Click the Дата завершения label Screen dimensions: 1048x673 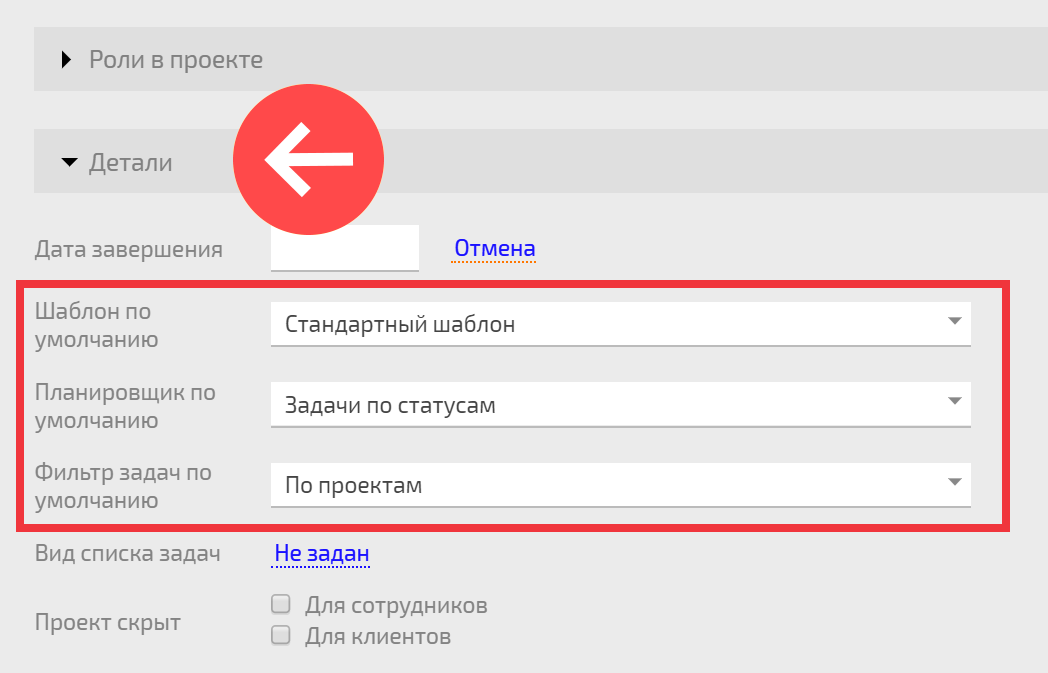128,249
